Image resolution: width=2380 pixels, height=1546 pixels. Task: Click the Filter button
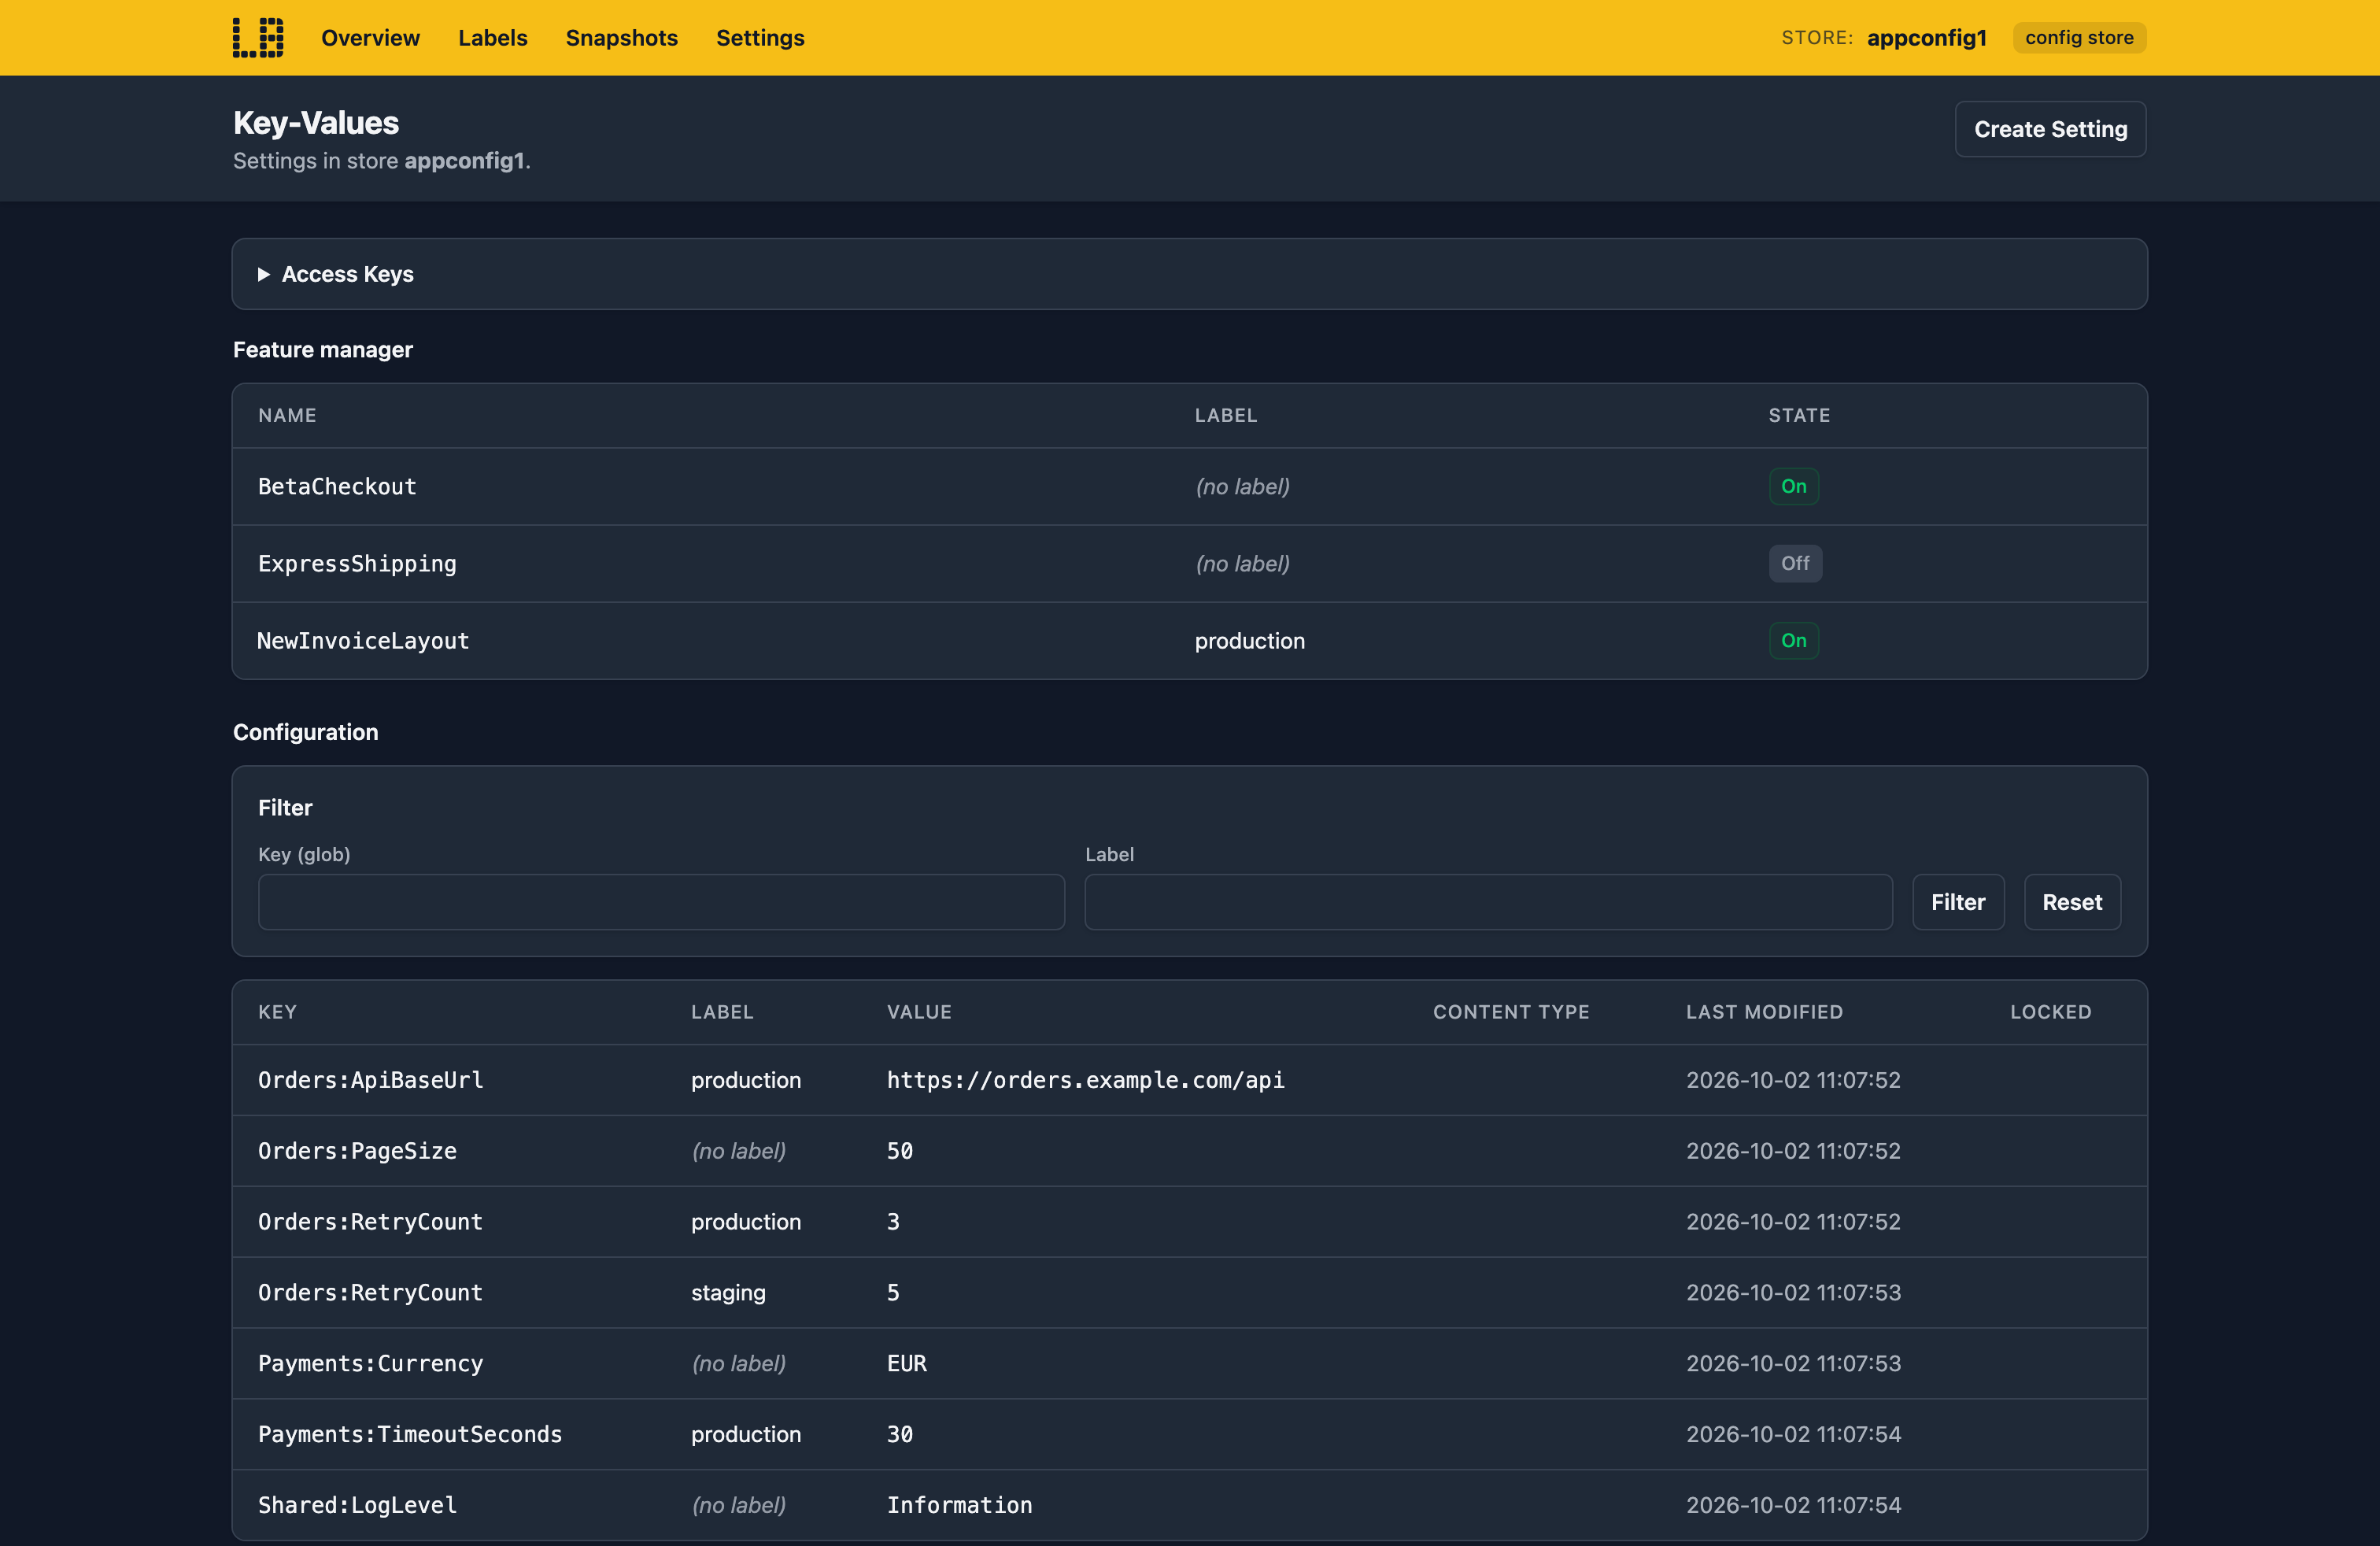tap(1957, 902)
